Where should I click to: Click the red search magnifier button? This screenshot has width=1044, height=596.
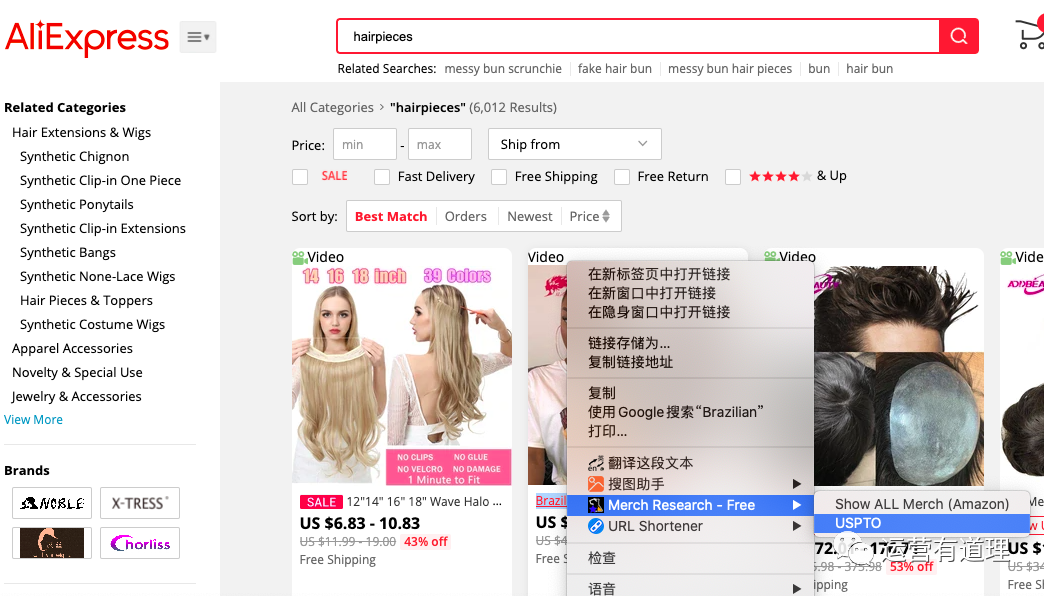point(958,37)
